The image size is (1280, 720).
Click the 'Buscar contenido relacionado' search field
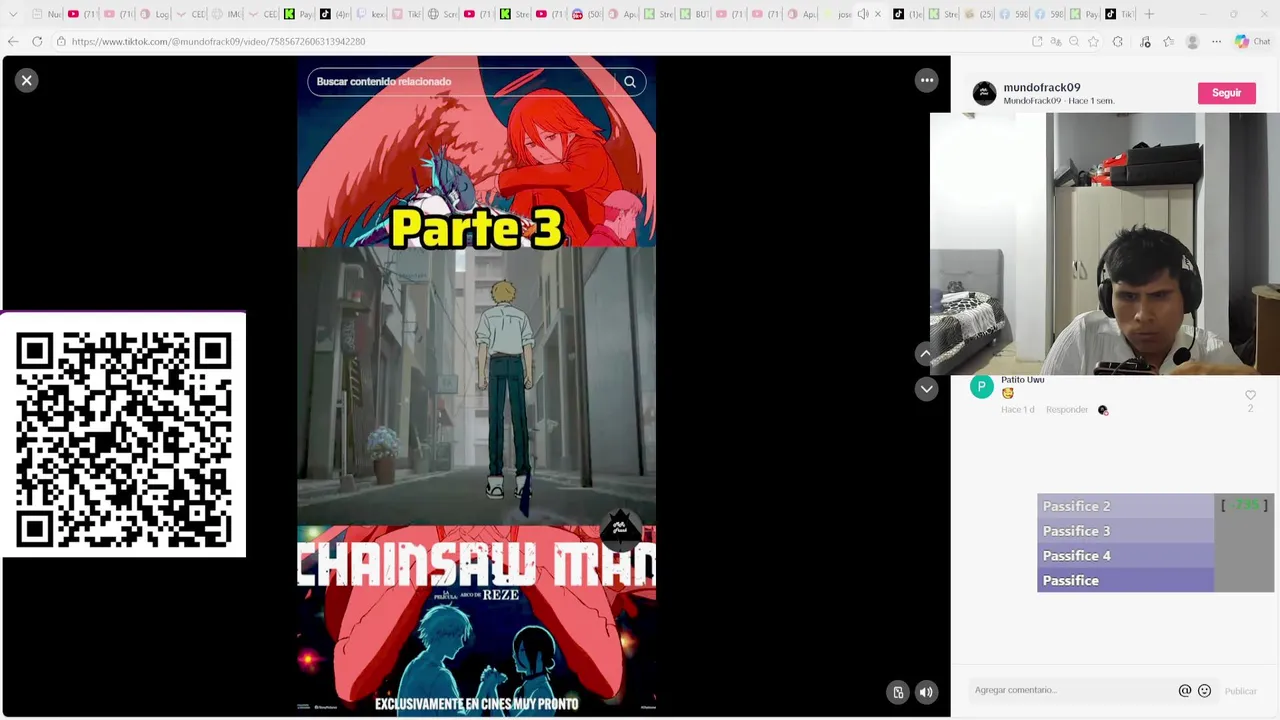pos(460,82)
